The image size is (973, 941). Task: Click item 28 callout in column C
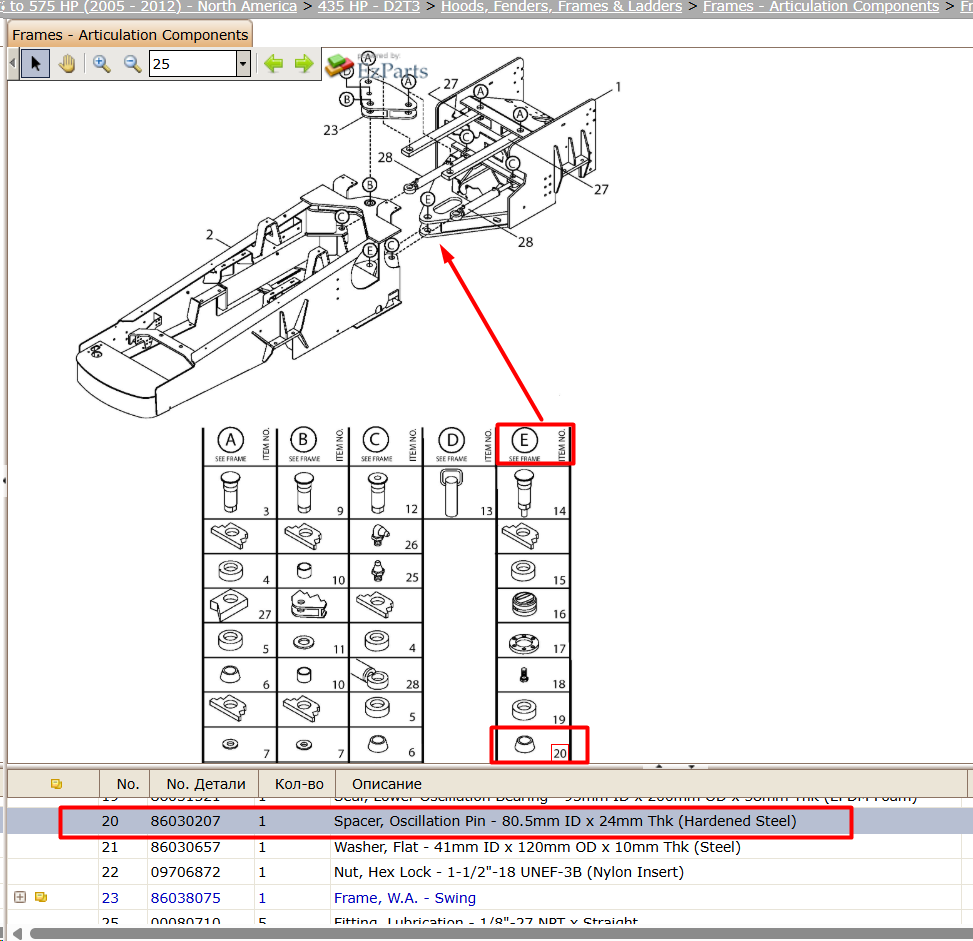click(x=412, y=684)
